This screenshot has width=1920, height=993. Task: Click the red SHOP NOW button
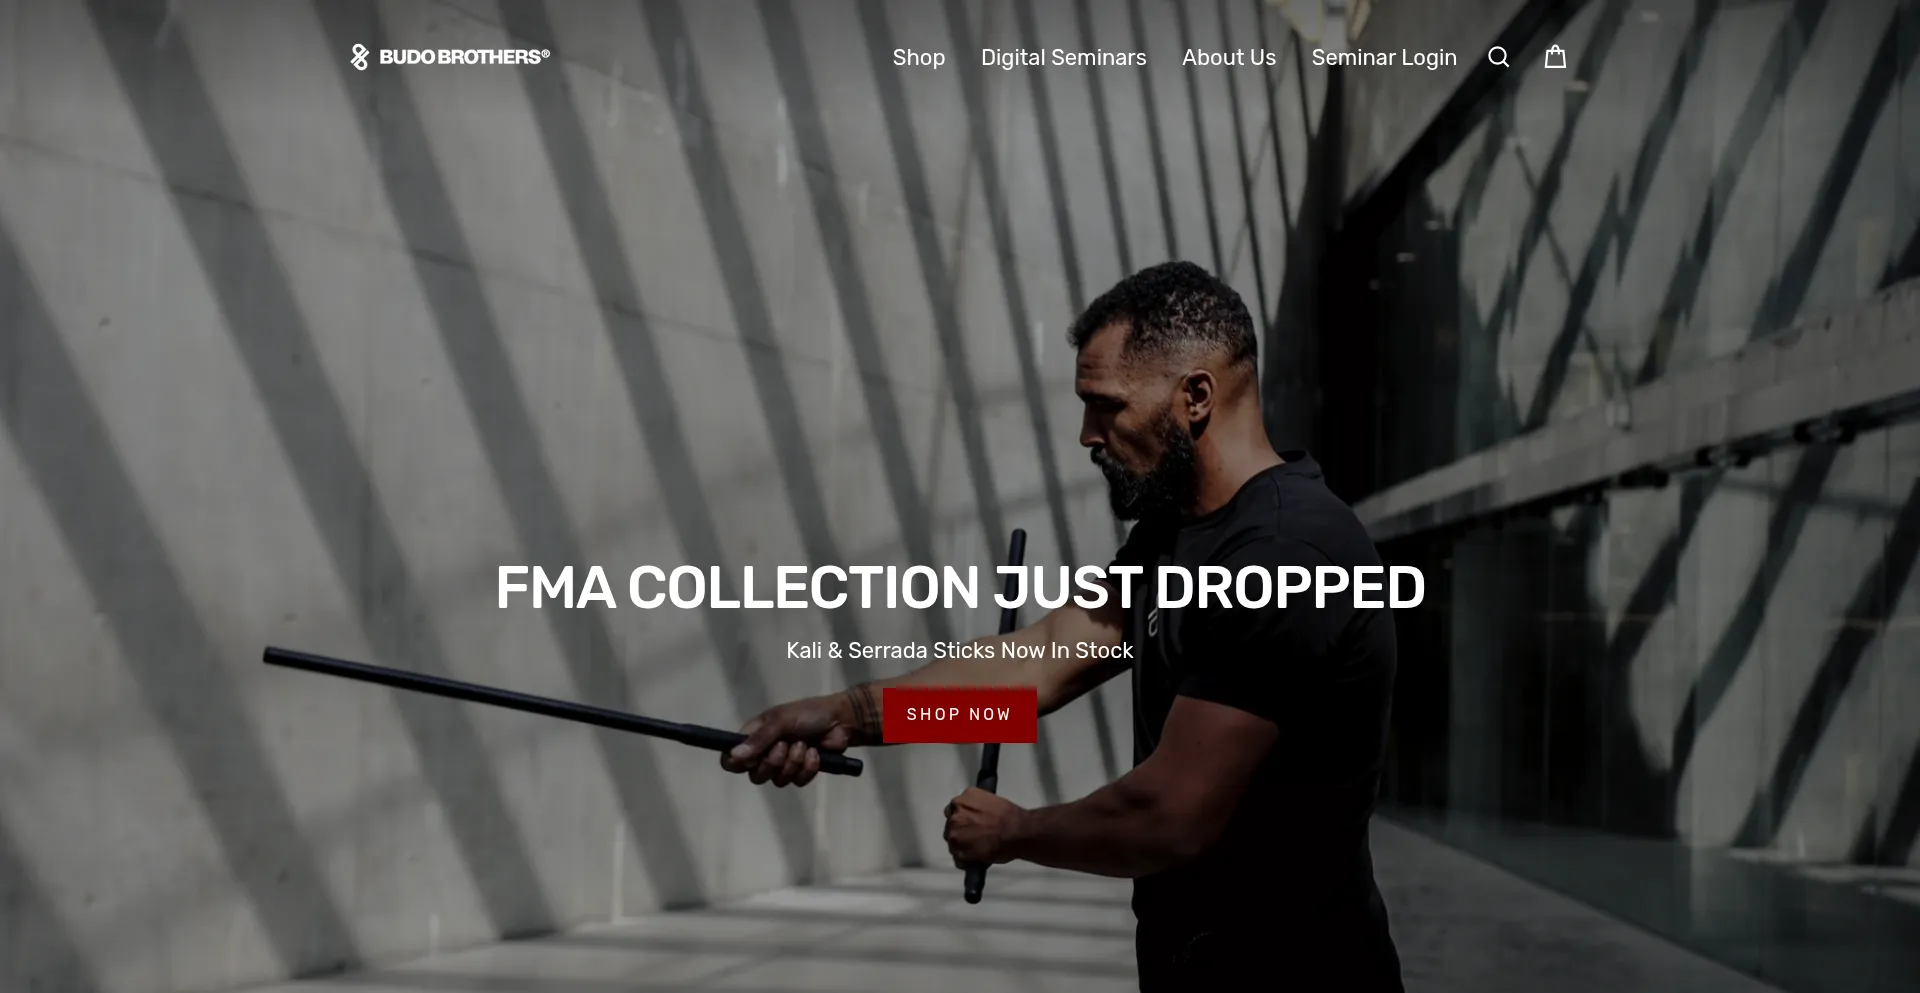point(959,715)
